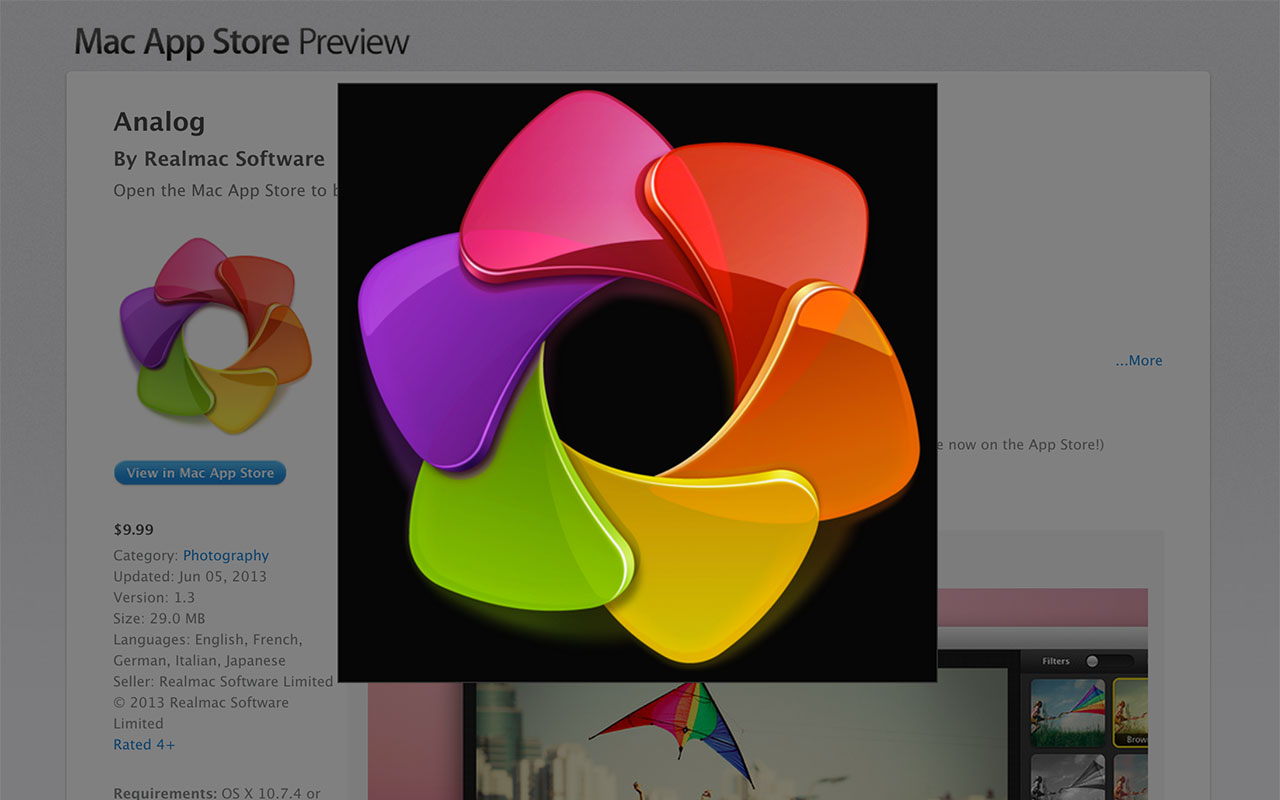Click the By Realmac Software heading
The image size is (1280, 800).
(x=219, y=159)
